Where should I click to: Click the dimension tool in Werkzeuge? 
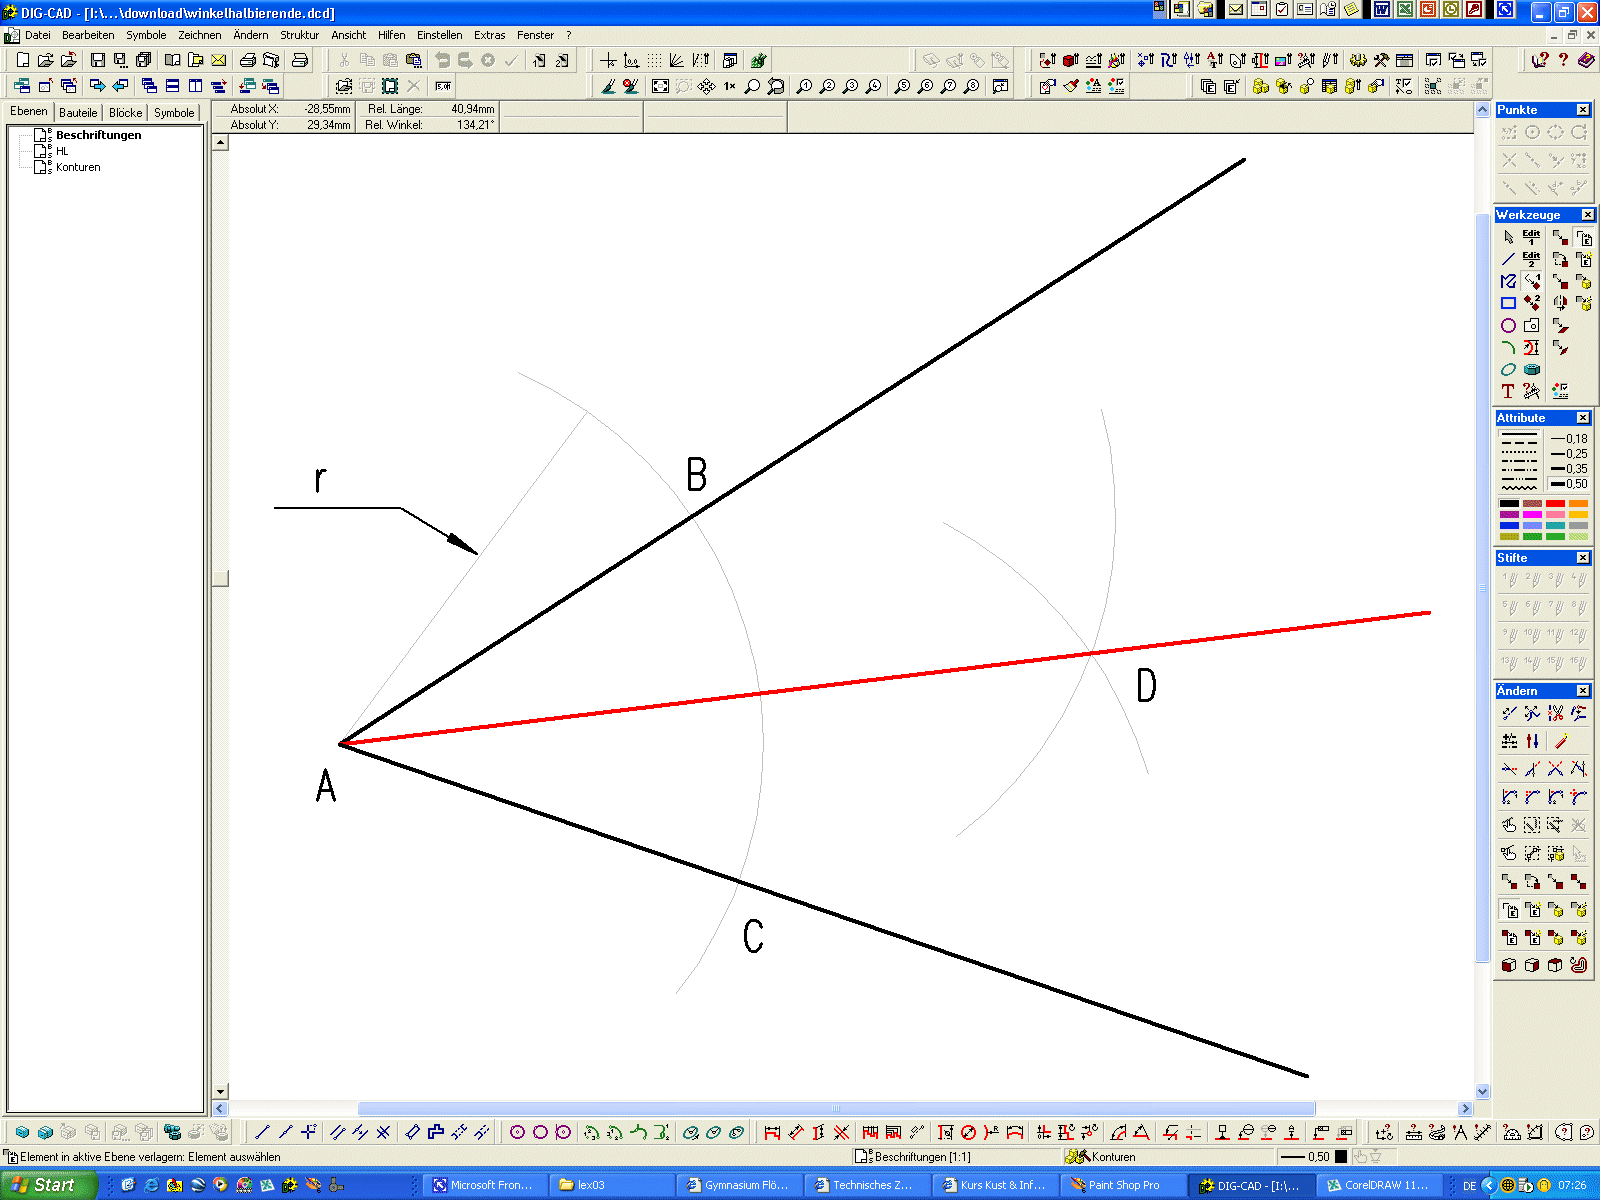click(x=1531, y=347)
